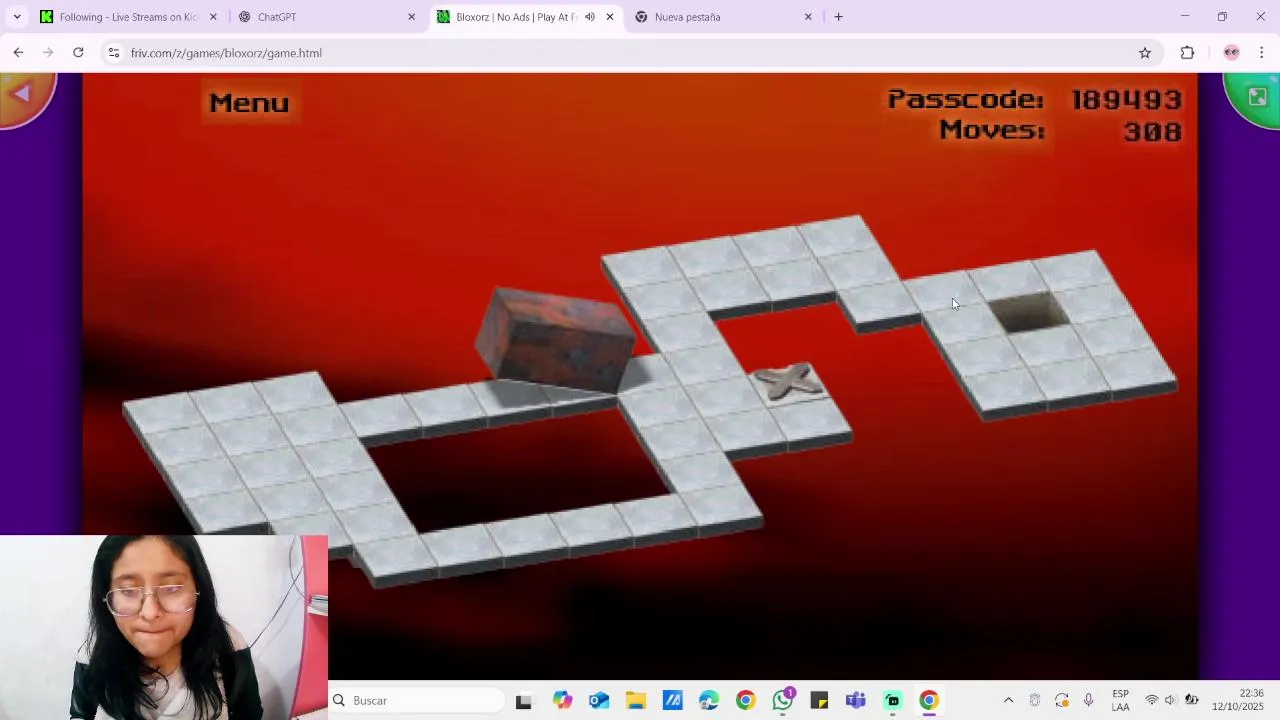Show hidden system tray icons
The width and height of the screenshot is (1280, 720).
1008,701
